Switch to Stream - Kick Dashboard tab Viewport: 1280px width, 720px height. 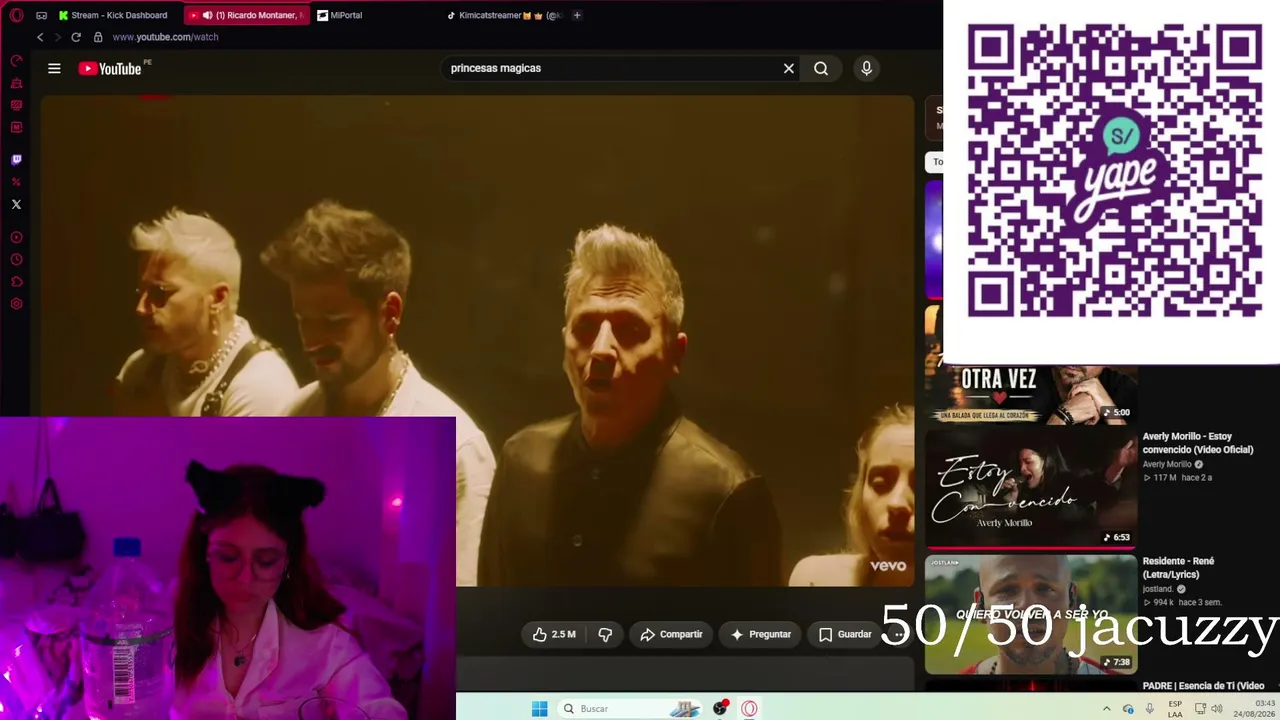(x=114, y=15)
